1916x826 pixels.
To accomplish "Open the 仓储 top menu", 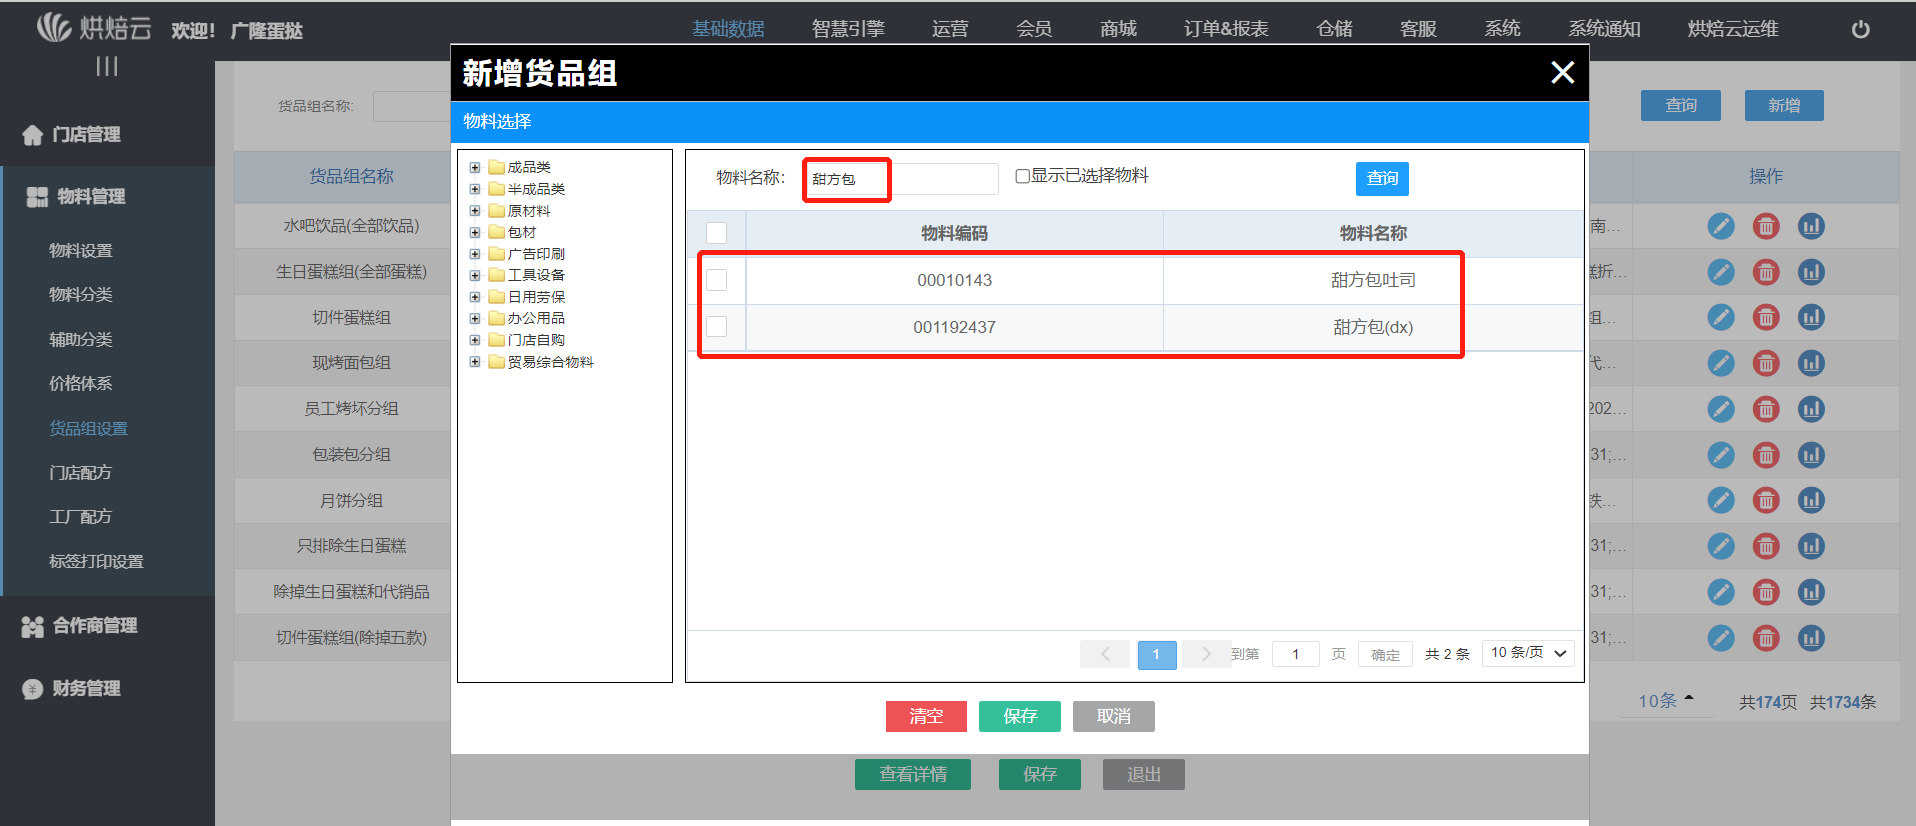I will tap(1334, 29).
